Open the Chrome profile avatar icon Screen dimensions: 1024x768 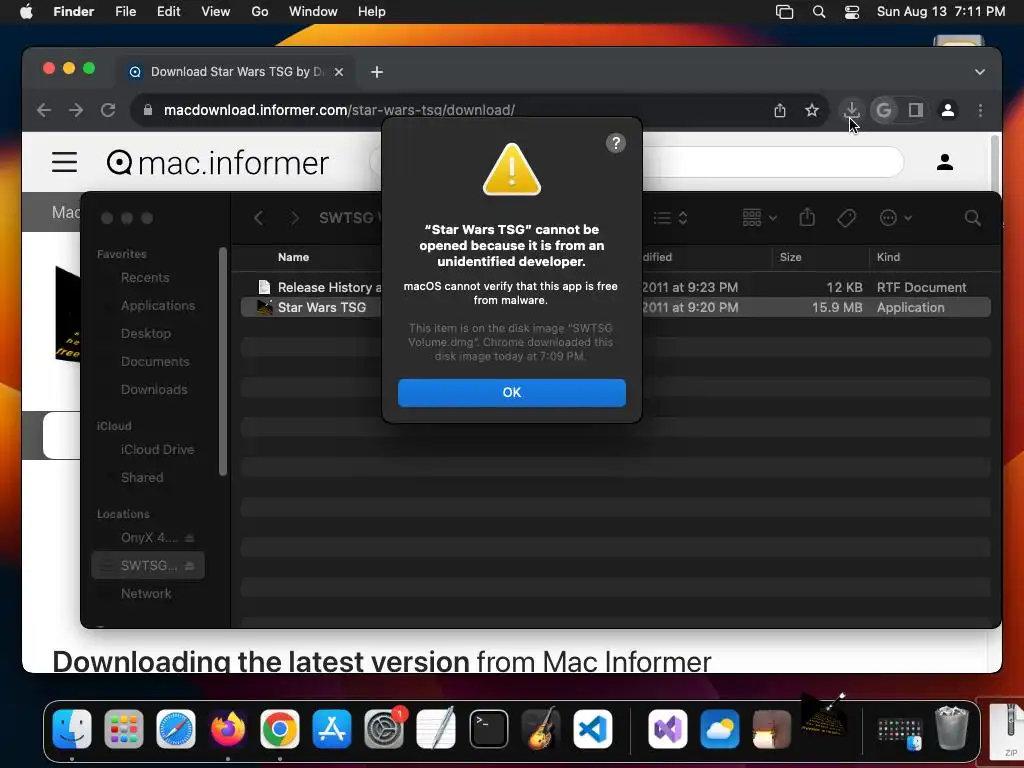pos(948,110)
